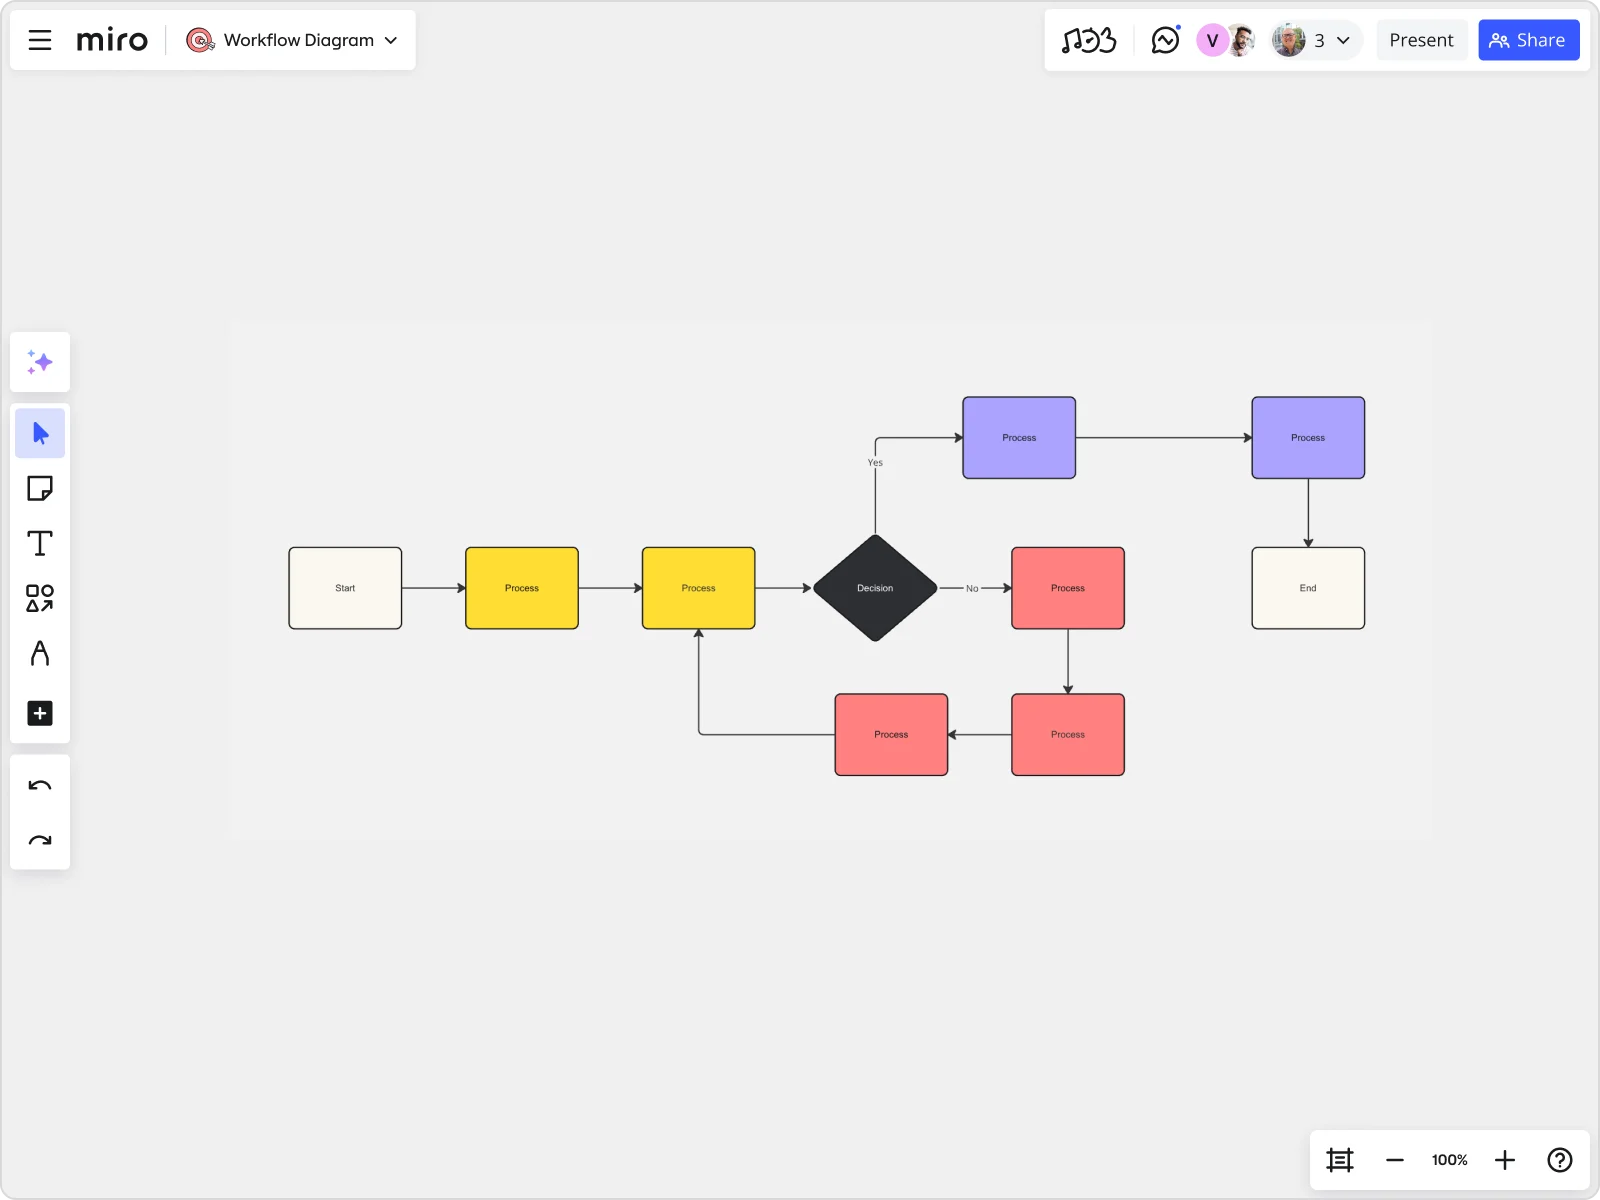Open the Miro AI assistant sparkles tool

40,362
